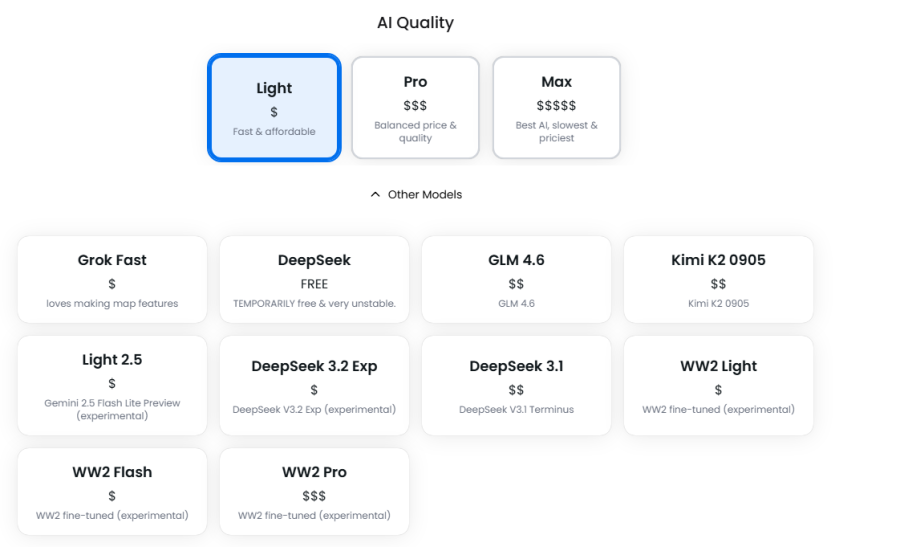
Task: Click the DeepSeek V3.1 Terminus description text
Action: pos(516,409)
